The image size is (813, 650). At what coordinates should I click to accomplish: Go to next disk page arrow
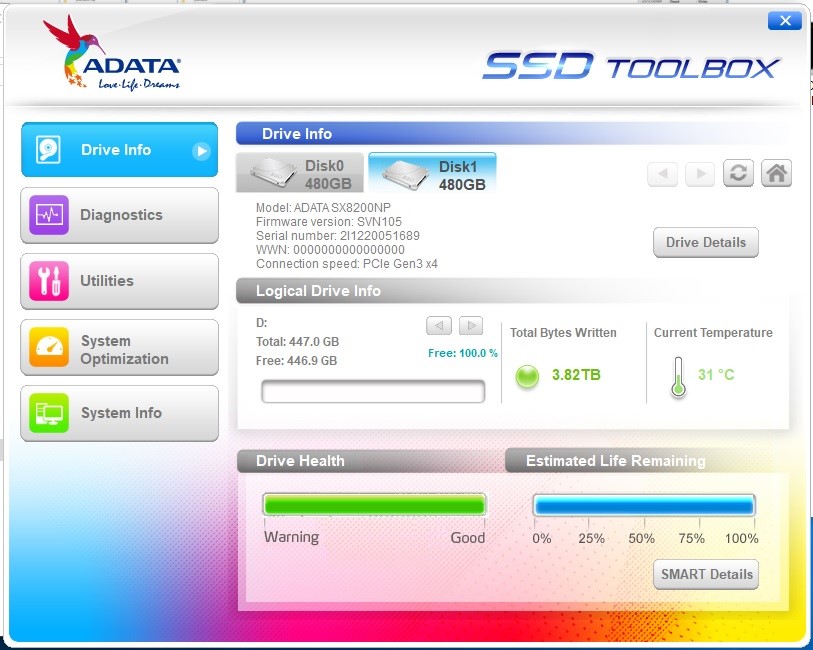[x=700, y=174]
